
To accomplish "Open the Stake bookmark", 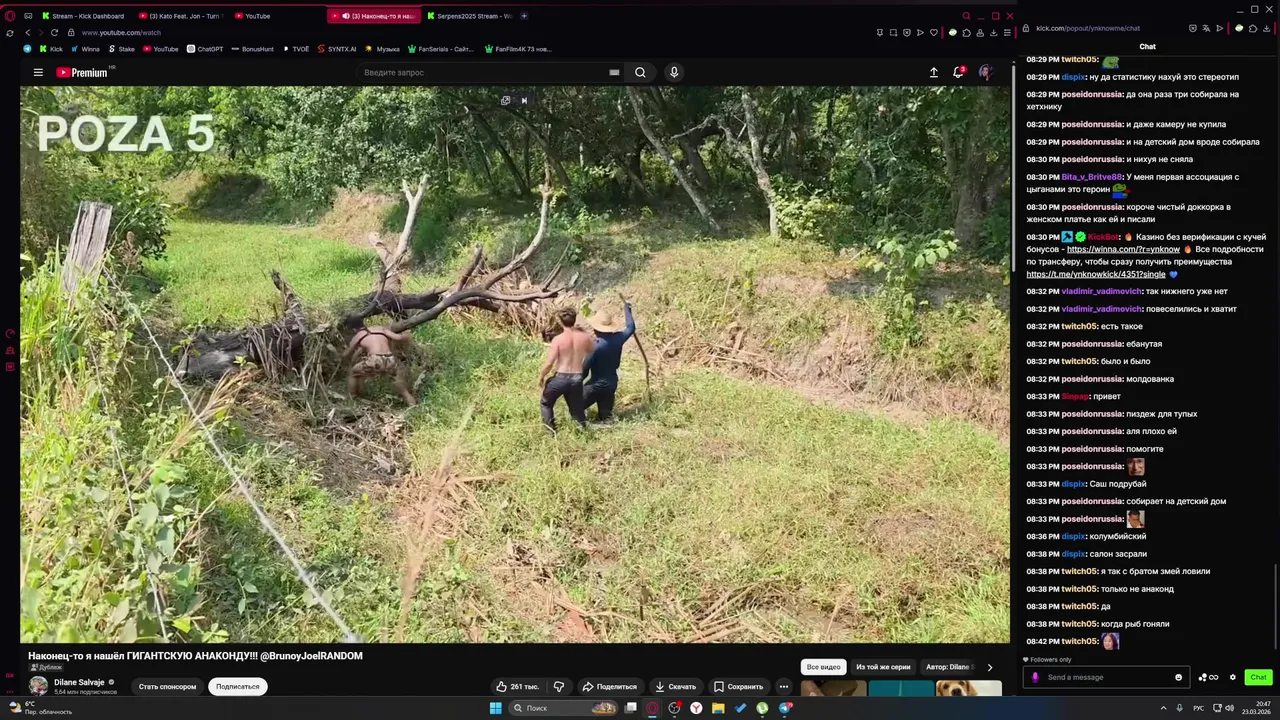I will pos(121,49).
